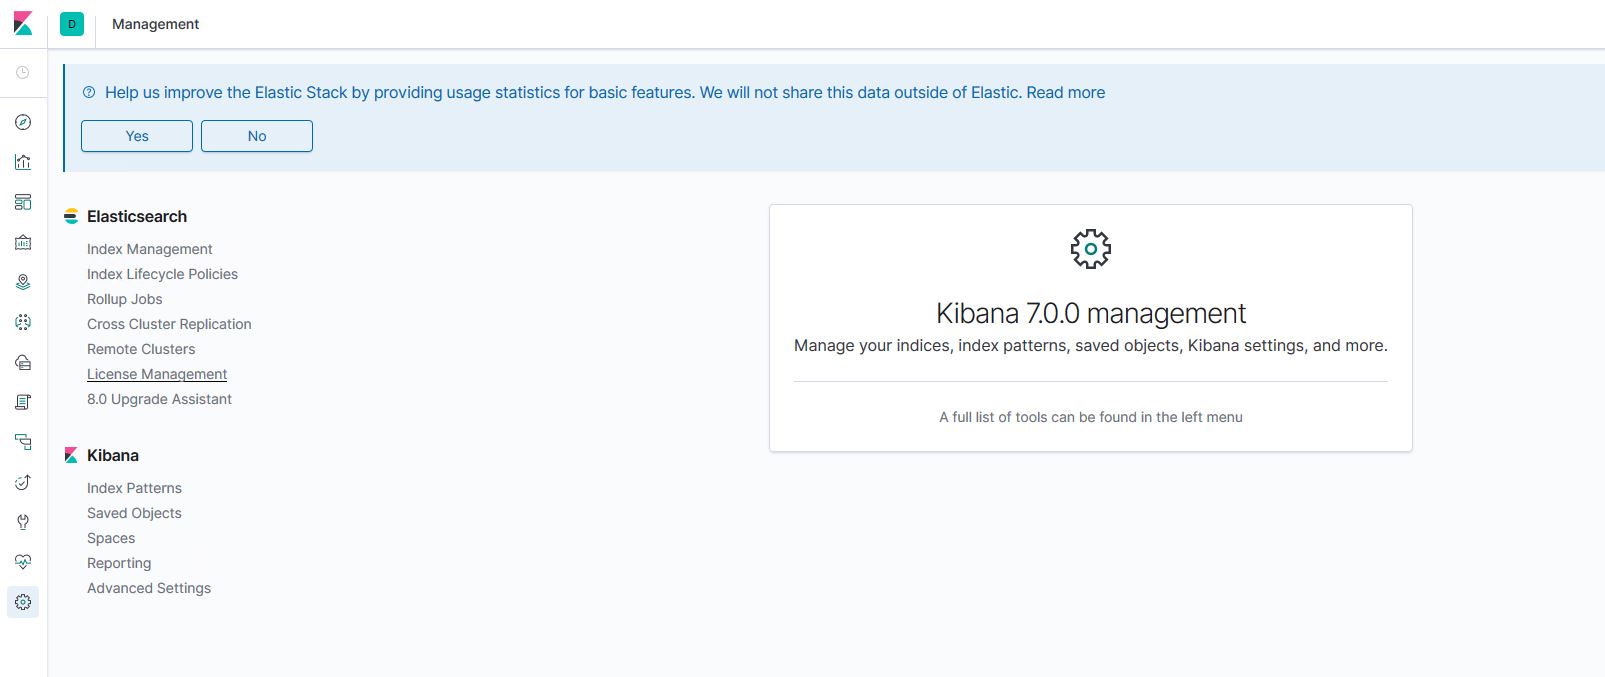Go to Rollup Jobs
Image resolution: width=1605 pixels, height=677 pixels.
(x=124, y=299)
